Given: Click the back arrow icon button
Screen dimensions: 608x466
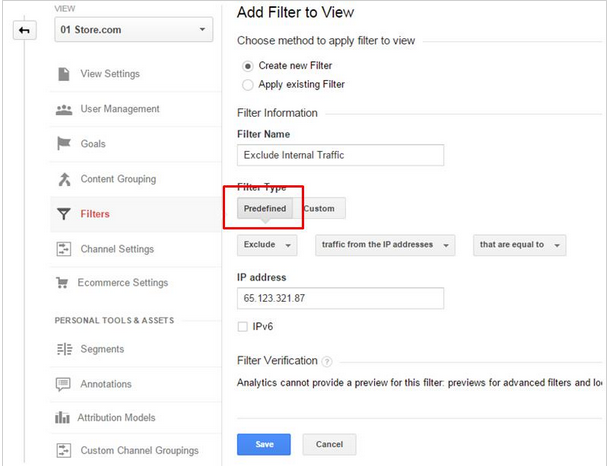Looking at the screenshot, I should coord(24,30).
